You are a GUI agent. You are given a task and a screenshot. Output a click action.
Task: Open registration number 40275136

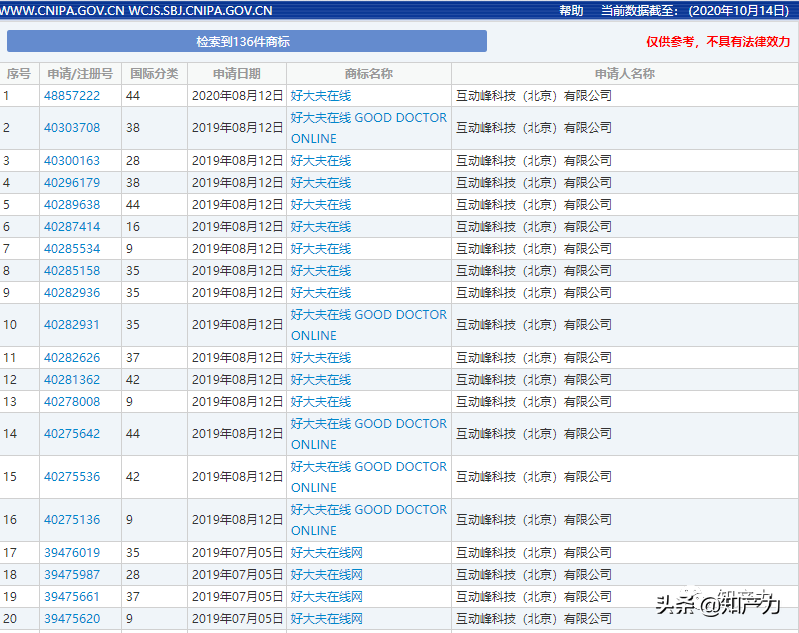pyautogui.click(x=72, y=520)
